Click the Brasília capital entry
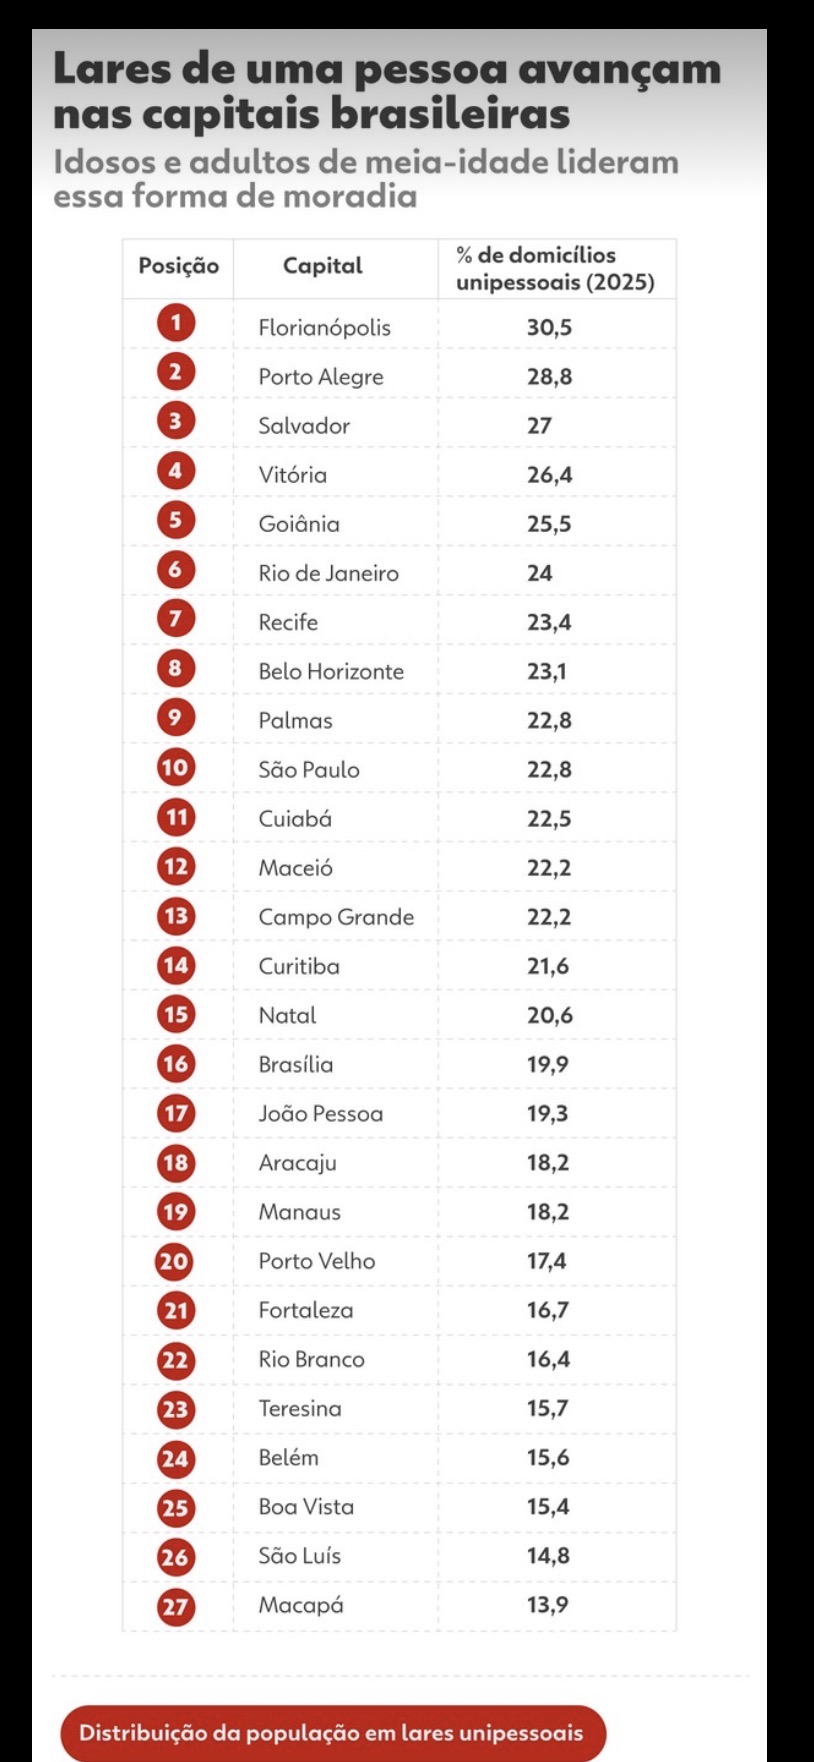Viewport: 814px width, 1762px height. pyautogui.click(x=296, y=1064)
